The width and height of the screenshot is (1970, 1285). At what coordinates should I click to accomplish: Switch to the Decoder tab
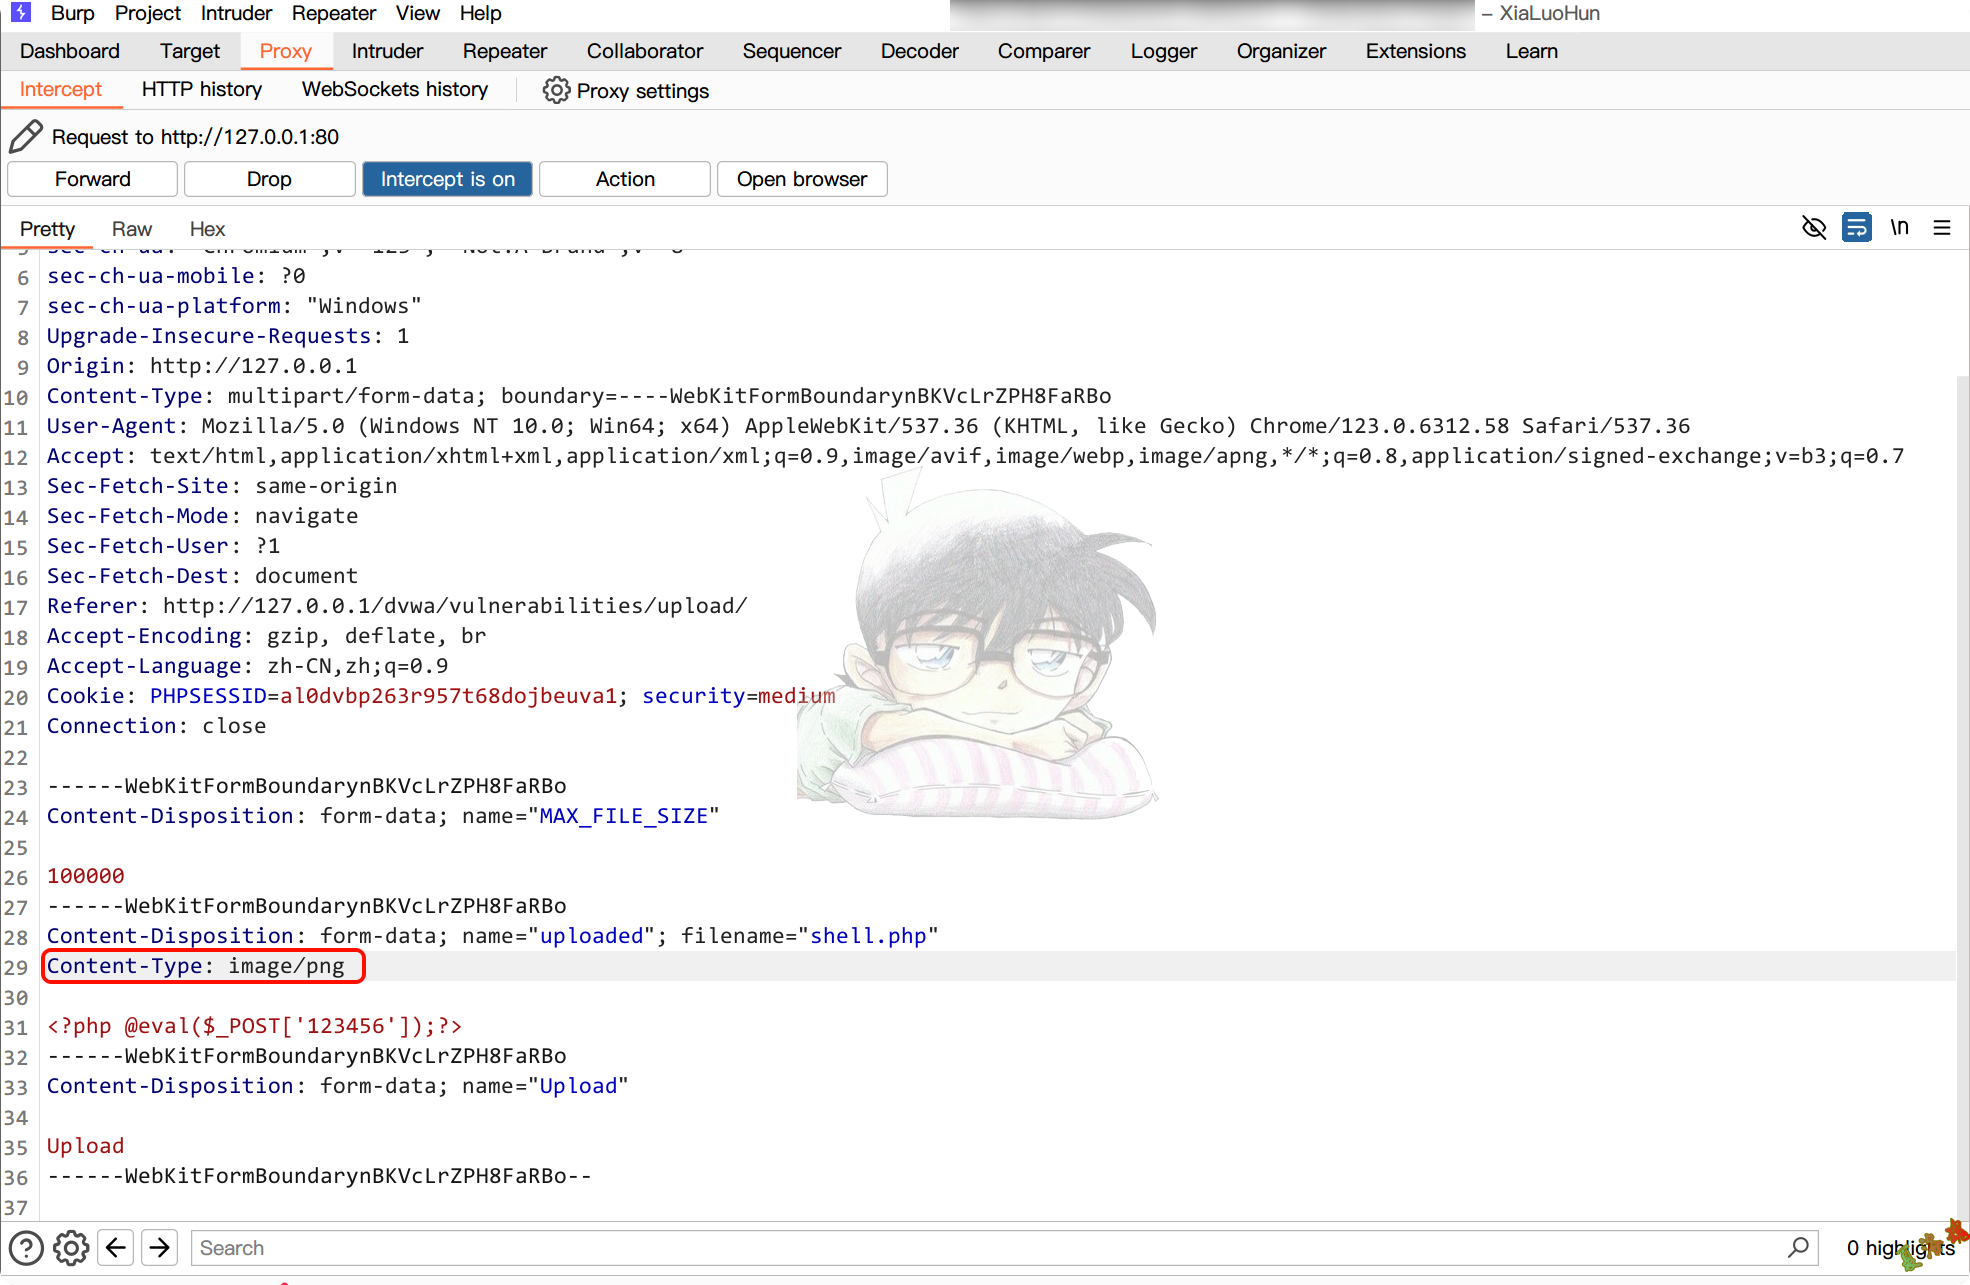click(x=920, y=51)
